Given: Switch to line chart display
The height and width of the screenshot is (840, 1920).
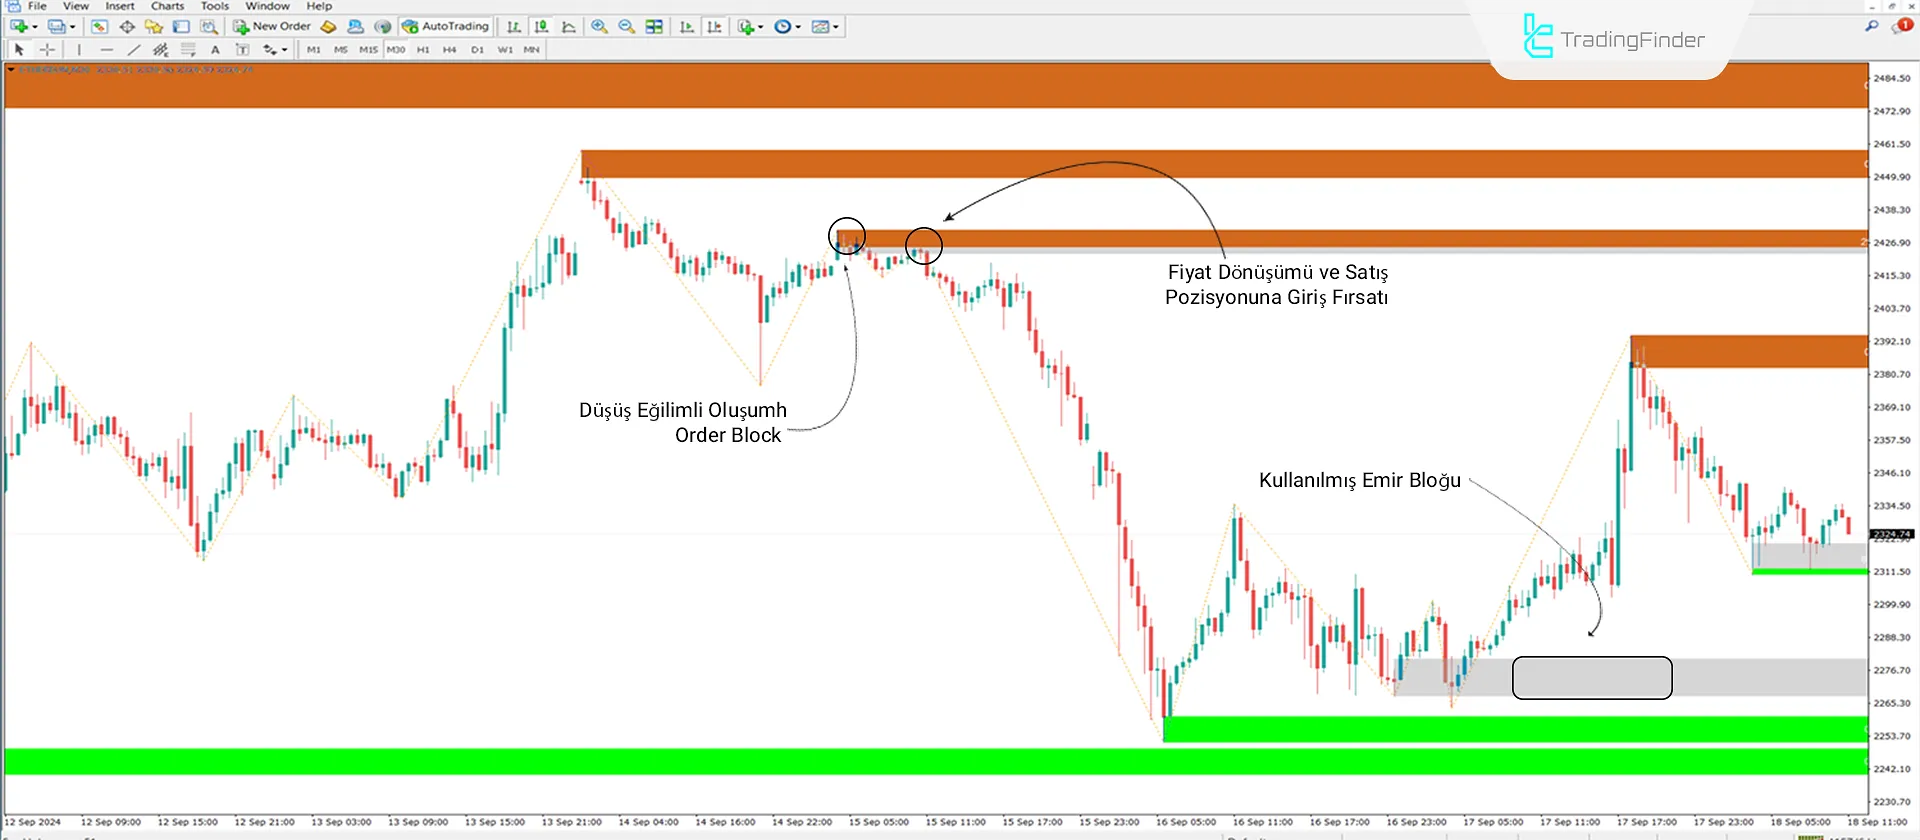Looking at the screenshot, I should click(568, 27).
